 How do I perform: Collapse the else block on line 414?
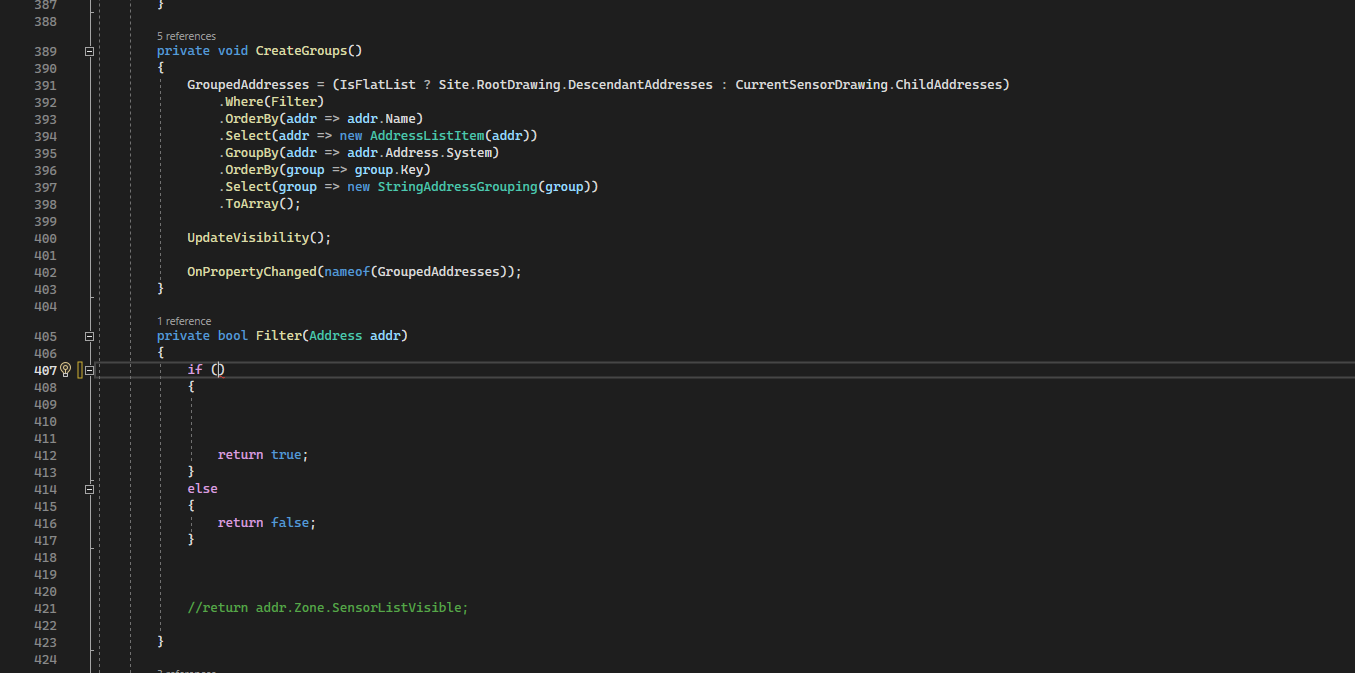coord(89,490)
